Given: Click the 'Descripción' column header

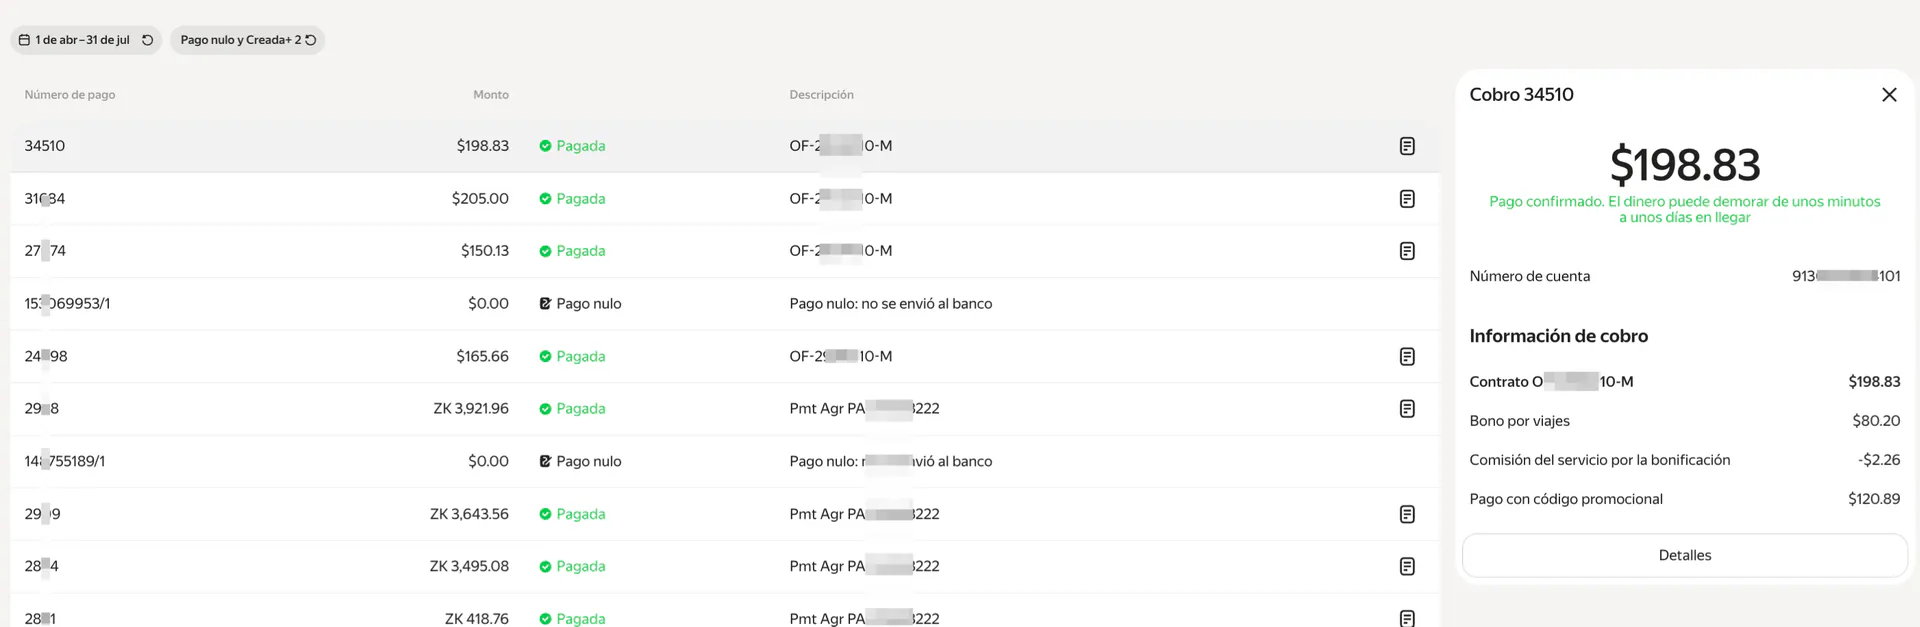Looking at the screenshot, I should (821, 95).
